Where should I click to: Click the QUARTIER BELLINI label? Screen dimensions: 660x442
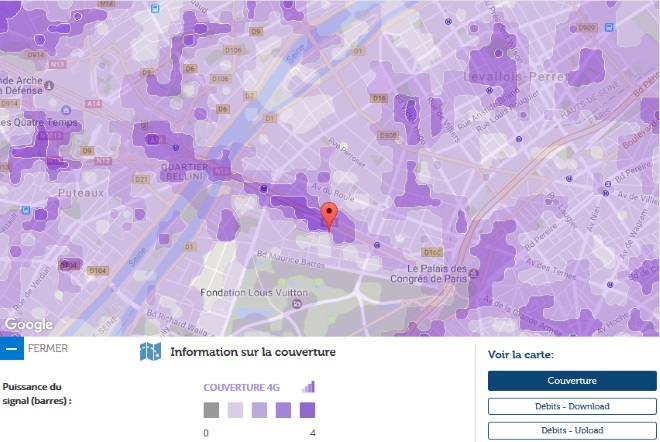tap(184, 172)
